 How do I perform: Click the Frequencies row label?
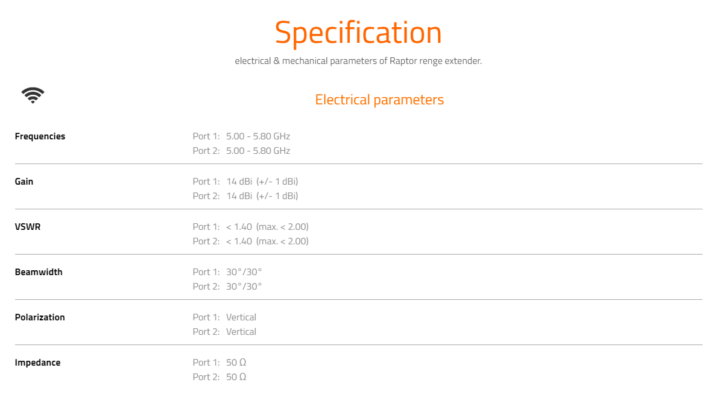point(40,136)
